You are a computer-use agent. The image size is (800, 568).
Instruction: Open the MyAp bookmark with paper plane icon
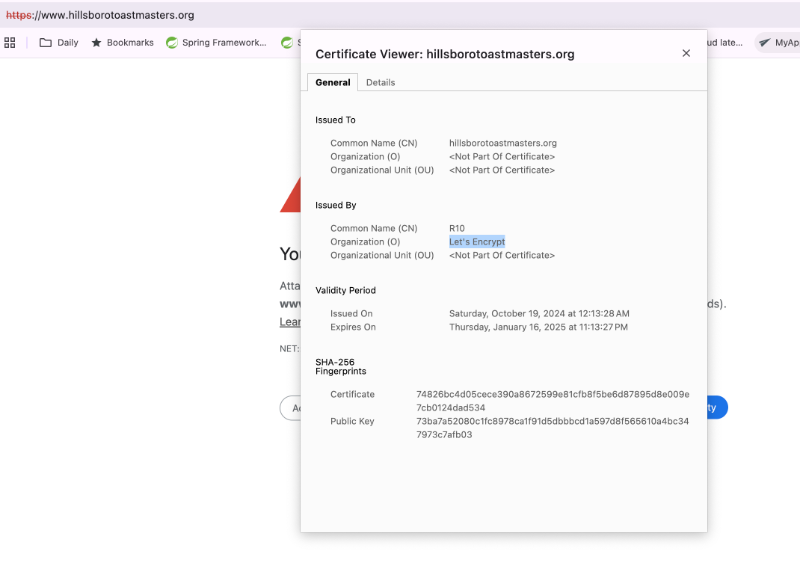[779, 43]
